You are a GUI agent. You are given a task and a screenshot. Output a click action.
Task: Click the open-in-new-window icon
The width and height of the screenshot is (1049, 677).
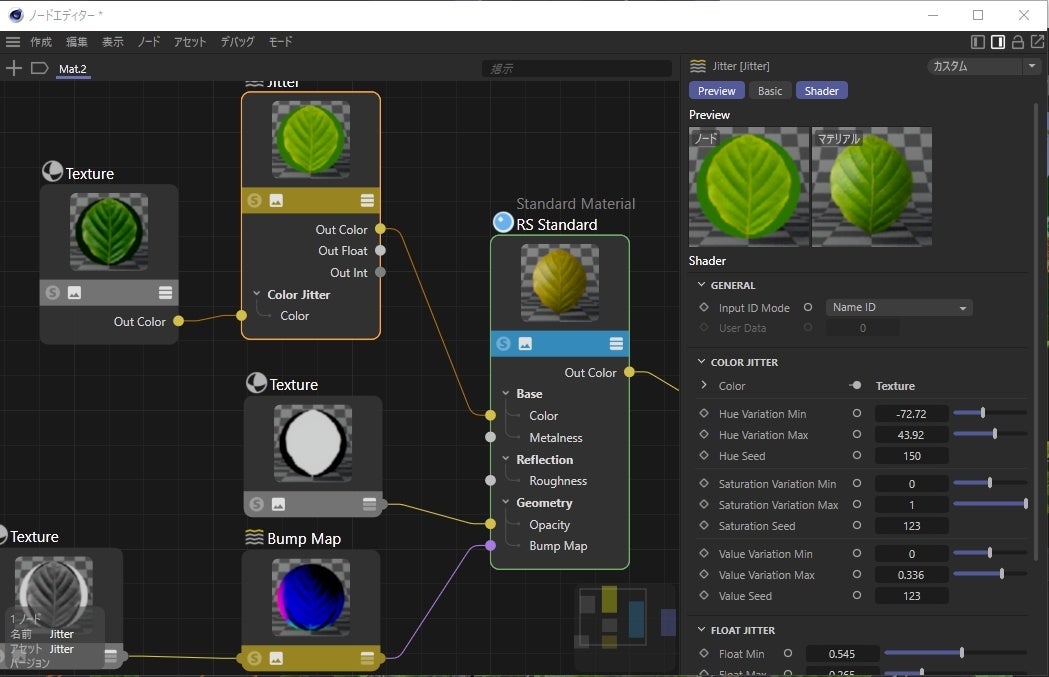click(1037, 42)
